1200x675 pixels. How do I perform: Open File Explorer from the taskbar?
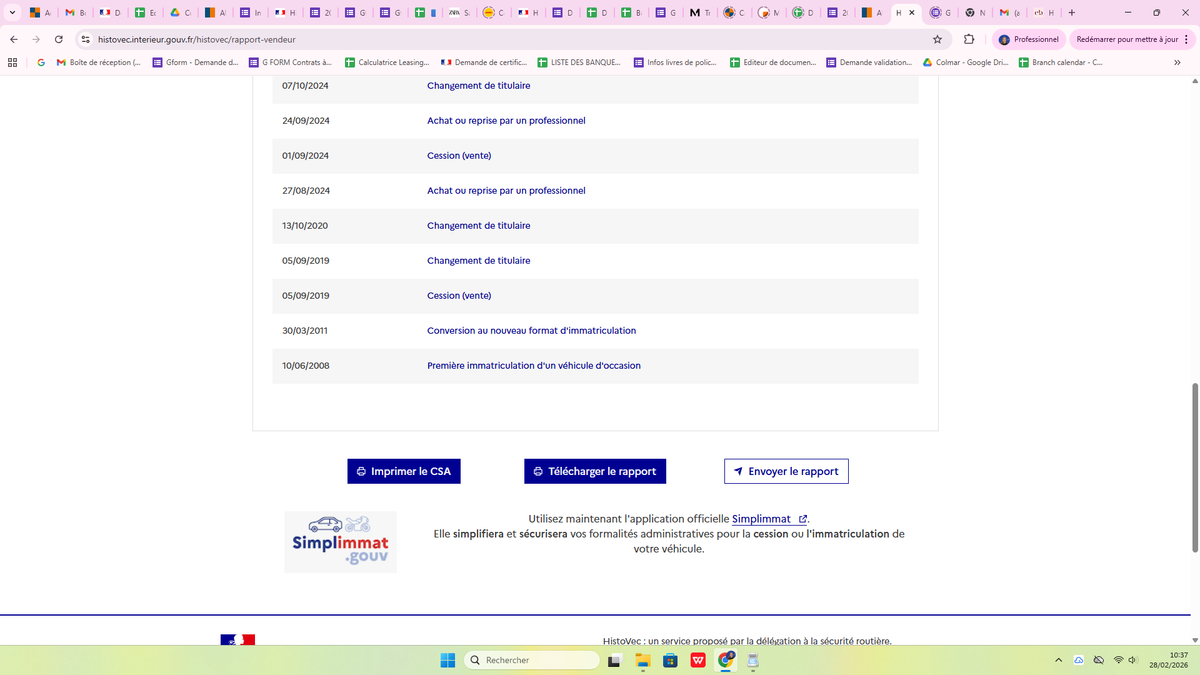pyautogui.click(x=643, y=660)
